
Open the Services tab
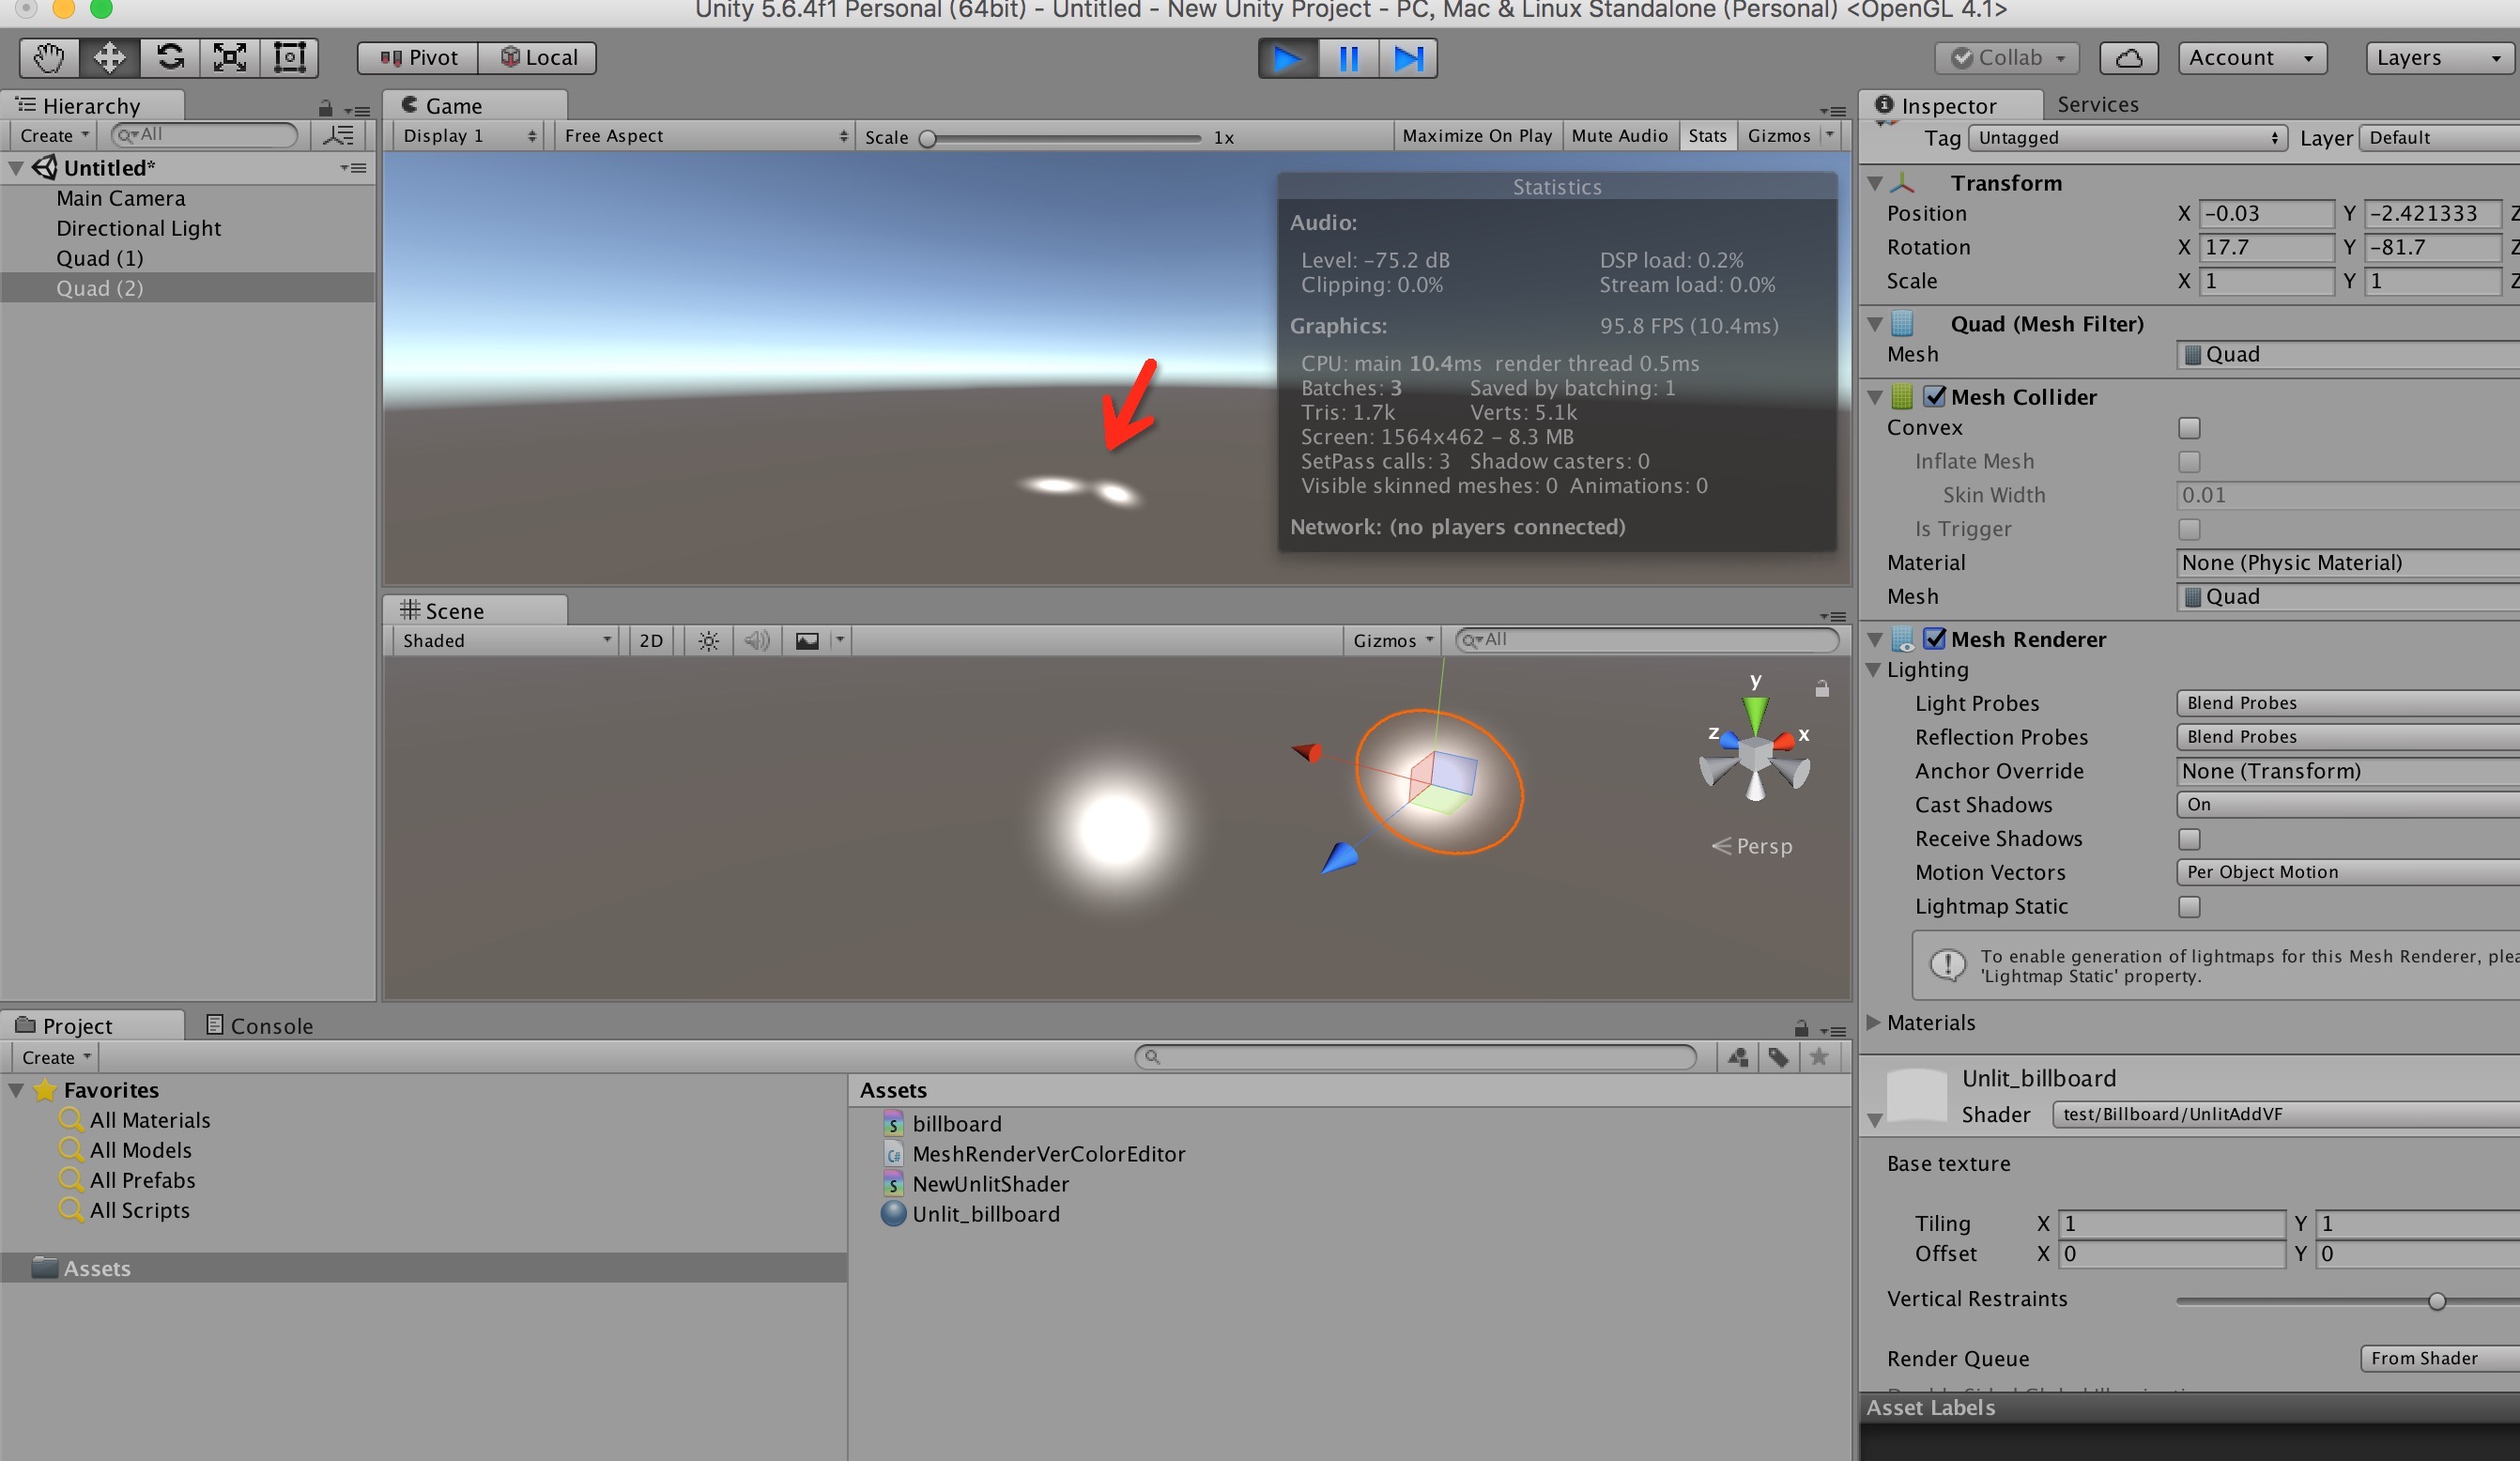pyautogui.click(x=2097, y=105)
